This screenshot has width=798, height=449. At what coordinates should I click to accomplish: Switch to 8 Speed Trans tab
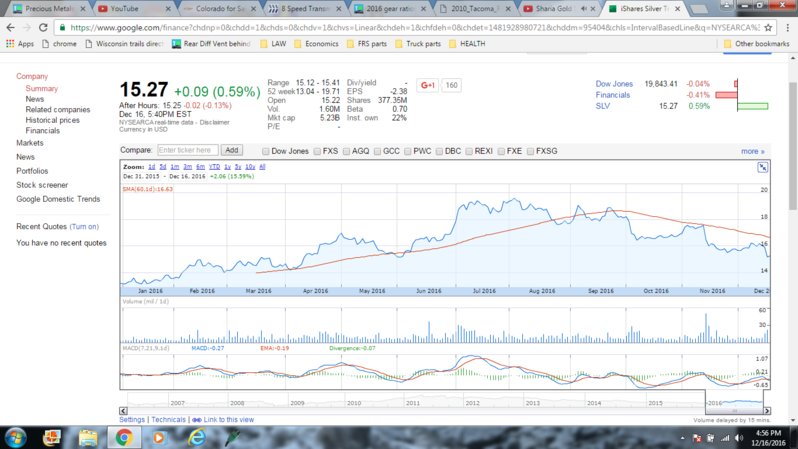[303, 9]
